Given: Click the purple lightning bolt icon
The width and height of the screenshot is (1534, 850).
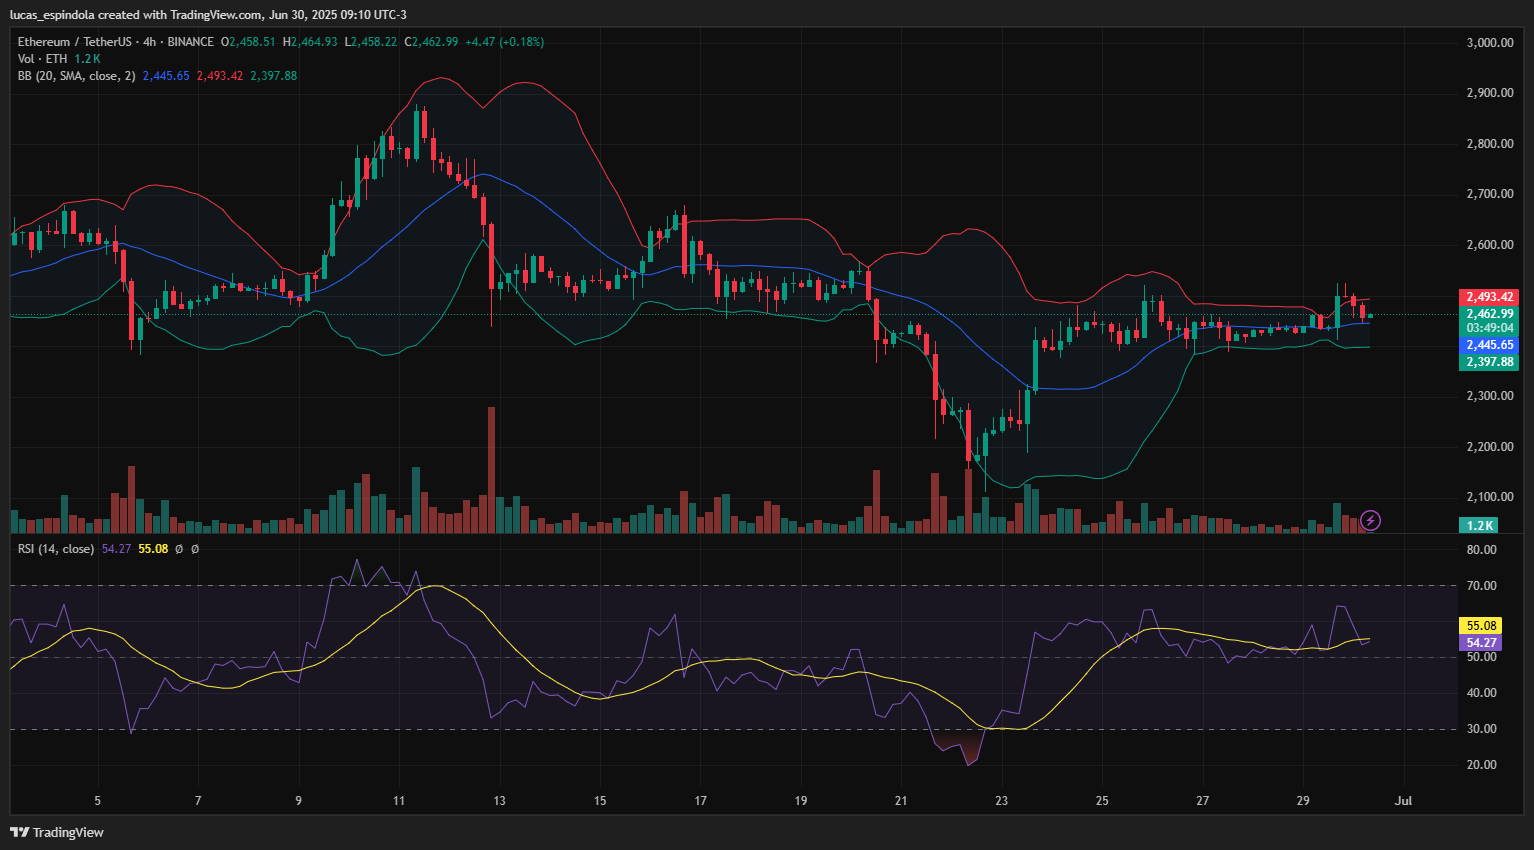Looking at the screenshot, I should [1371, 520].
